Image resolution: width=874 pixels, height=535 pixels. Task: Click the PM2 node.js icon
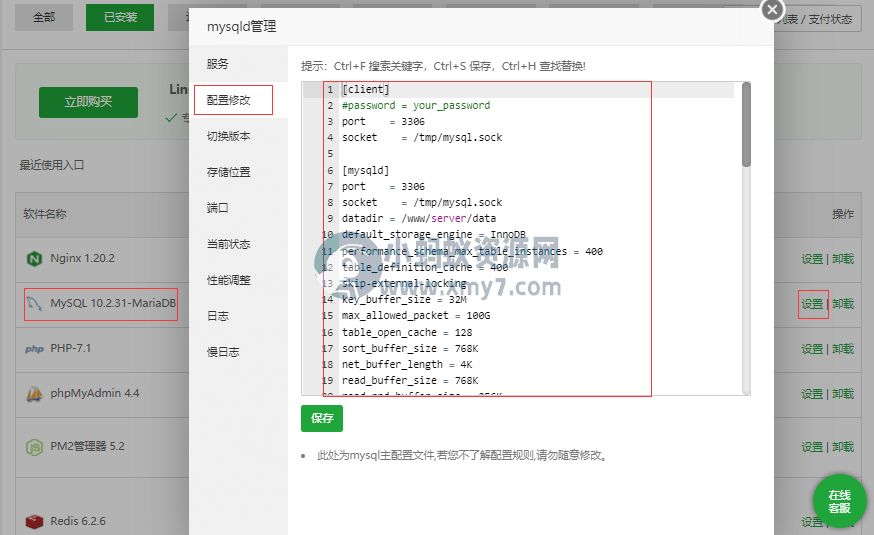[x=34, y=447]
